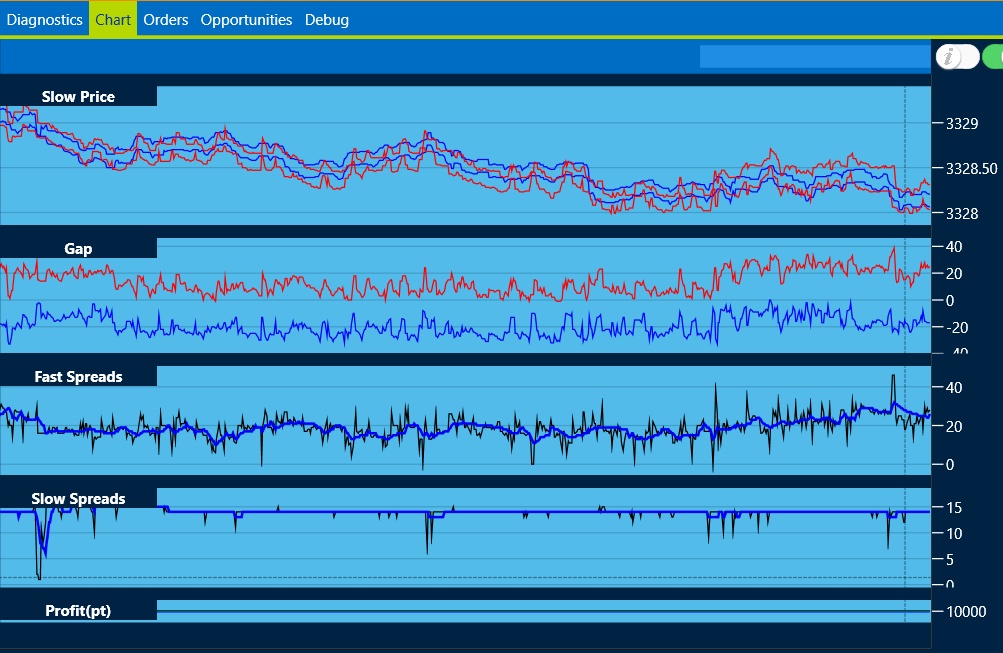The image size is (1003, 653).
Task: Click the Slow Spreads panel header
Action: tap(78, 499)
